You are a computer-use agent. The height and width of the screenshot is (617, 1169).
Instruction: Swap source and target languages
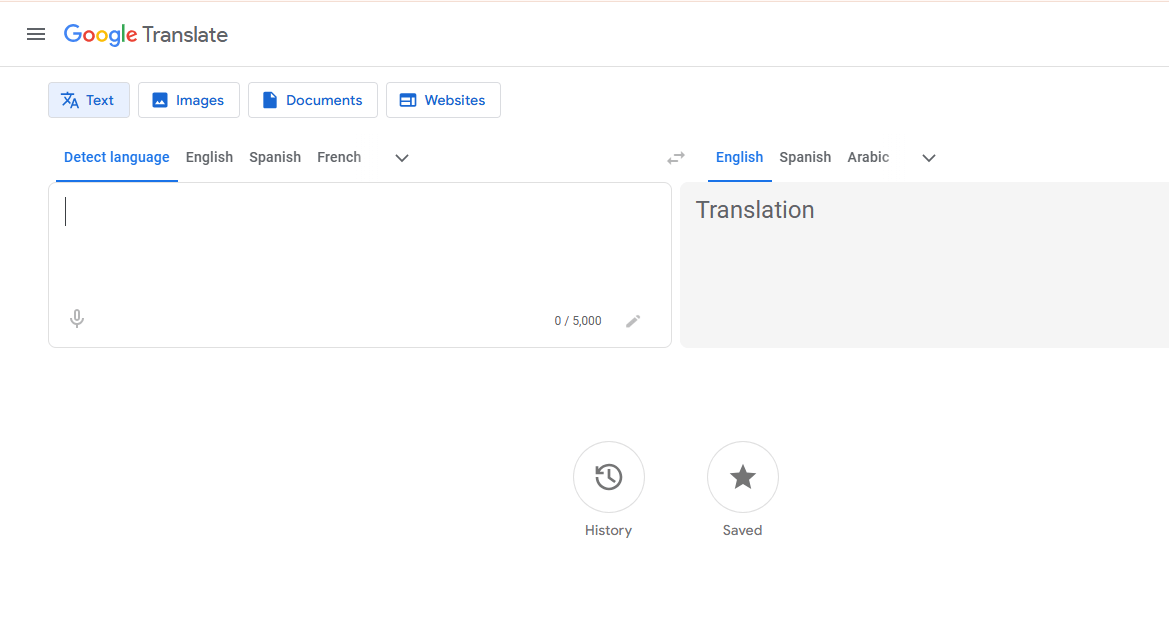point(675,158)
